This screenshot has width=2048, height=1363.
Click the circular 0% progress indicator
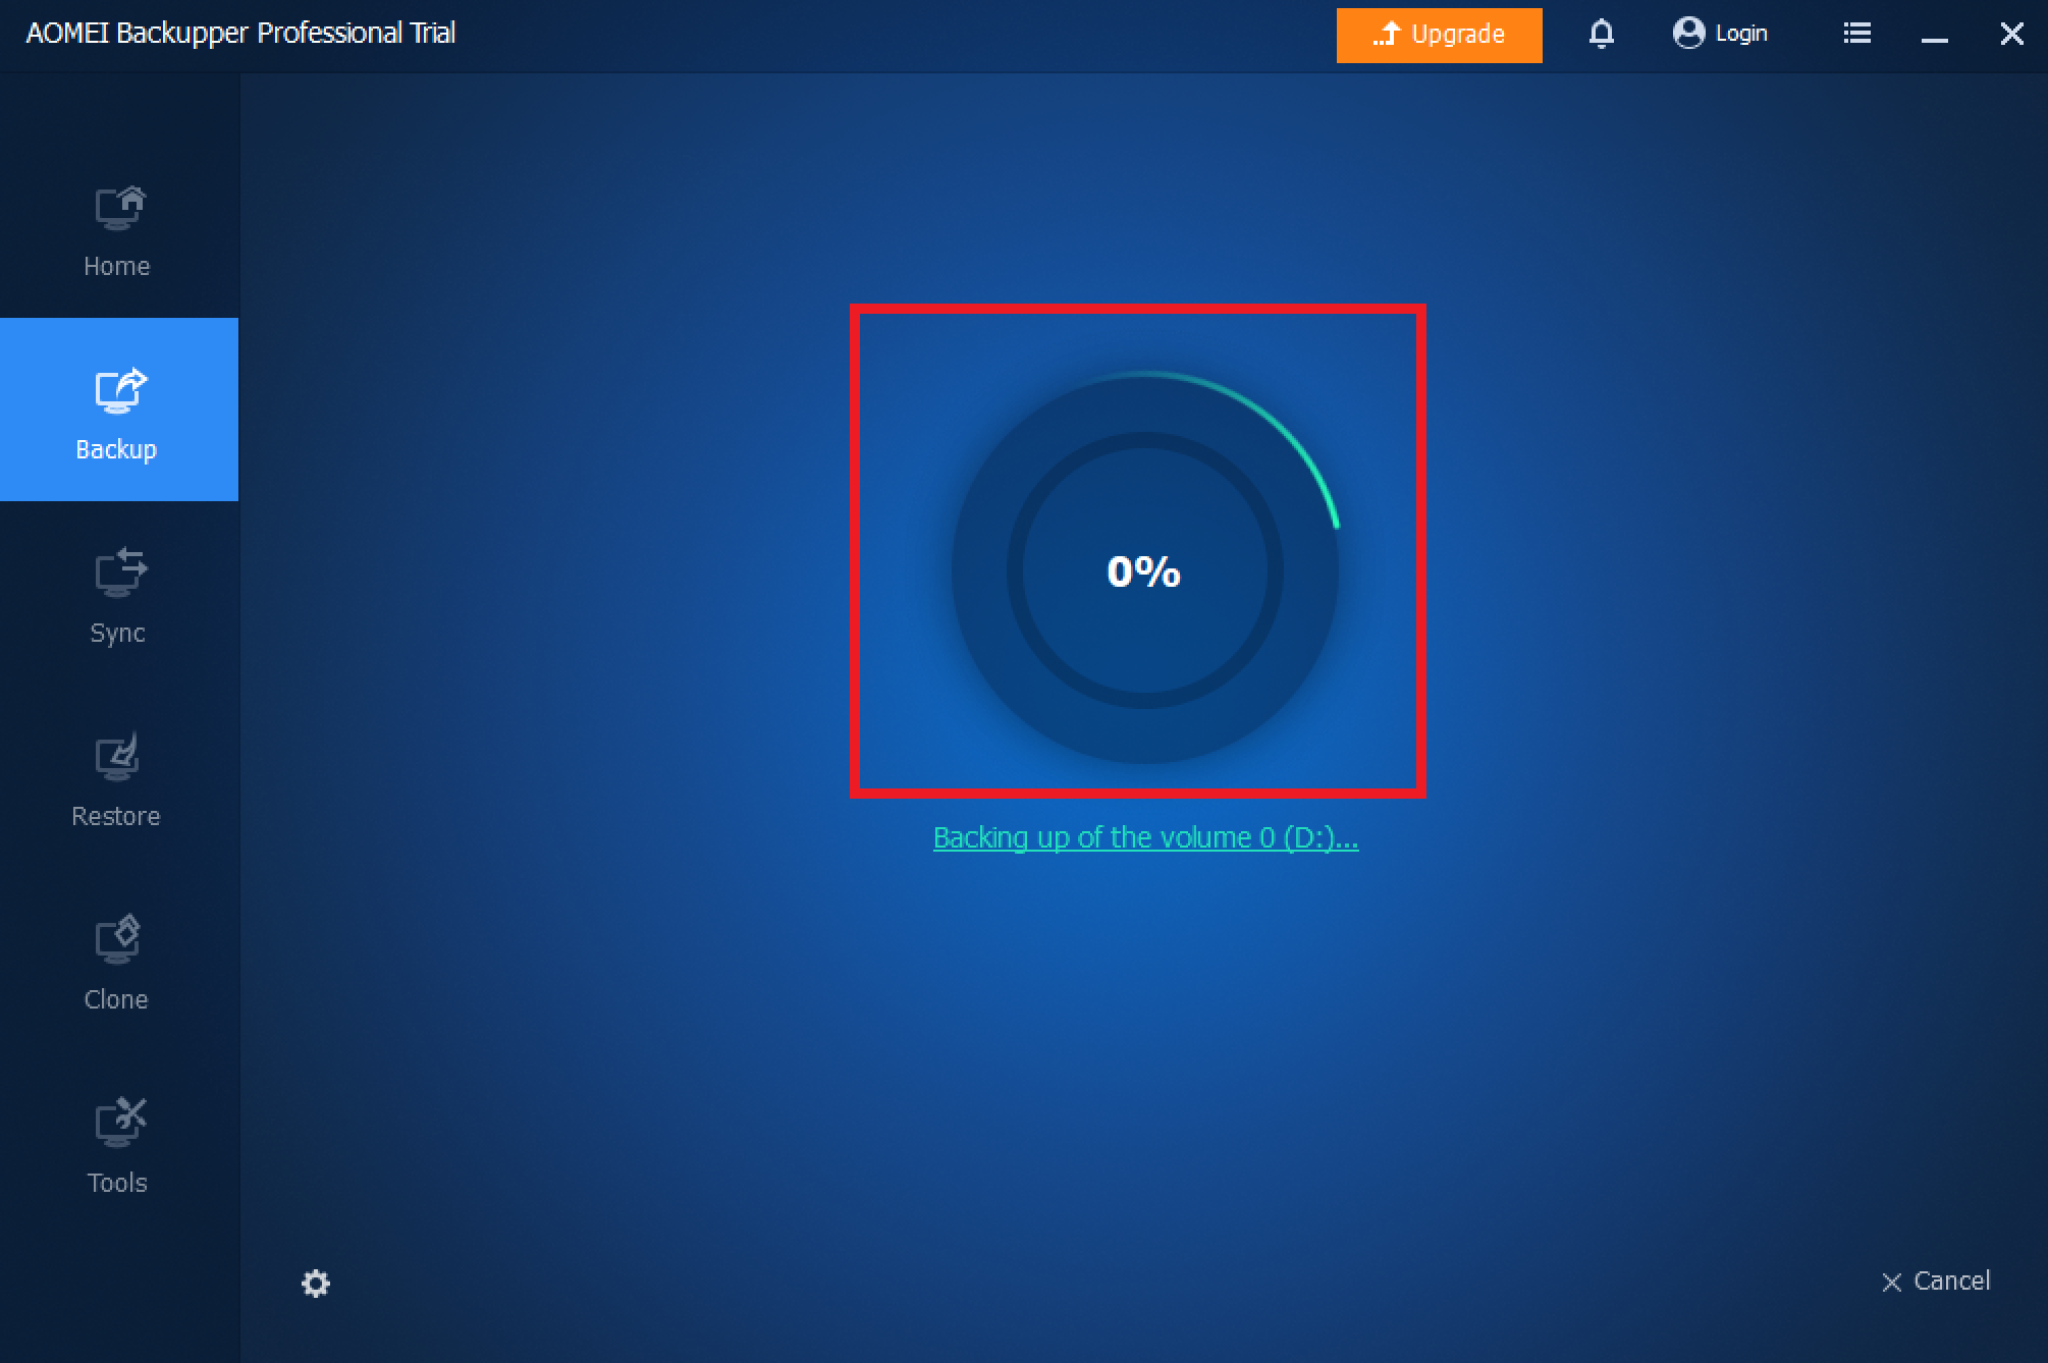tap(1144, 570)
